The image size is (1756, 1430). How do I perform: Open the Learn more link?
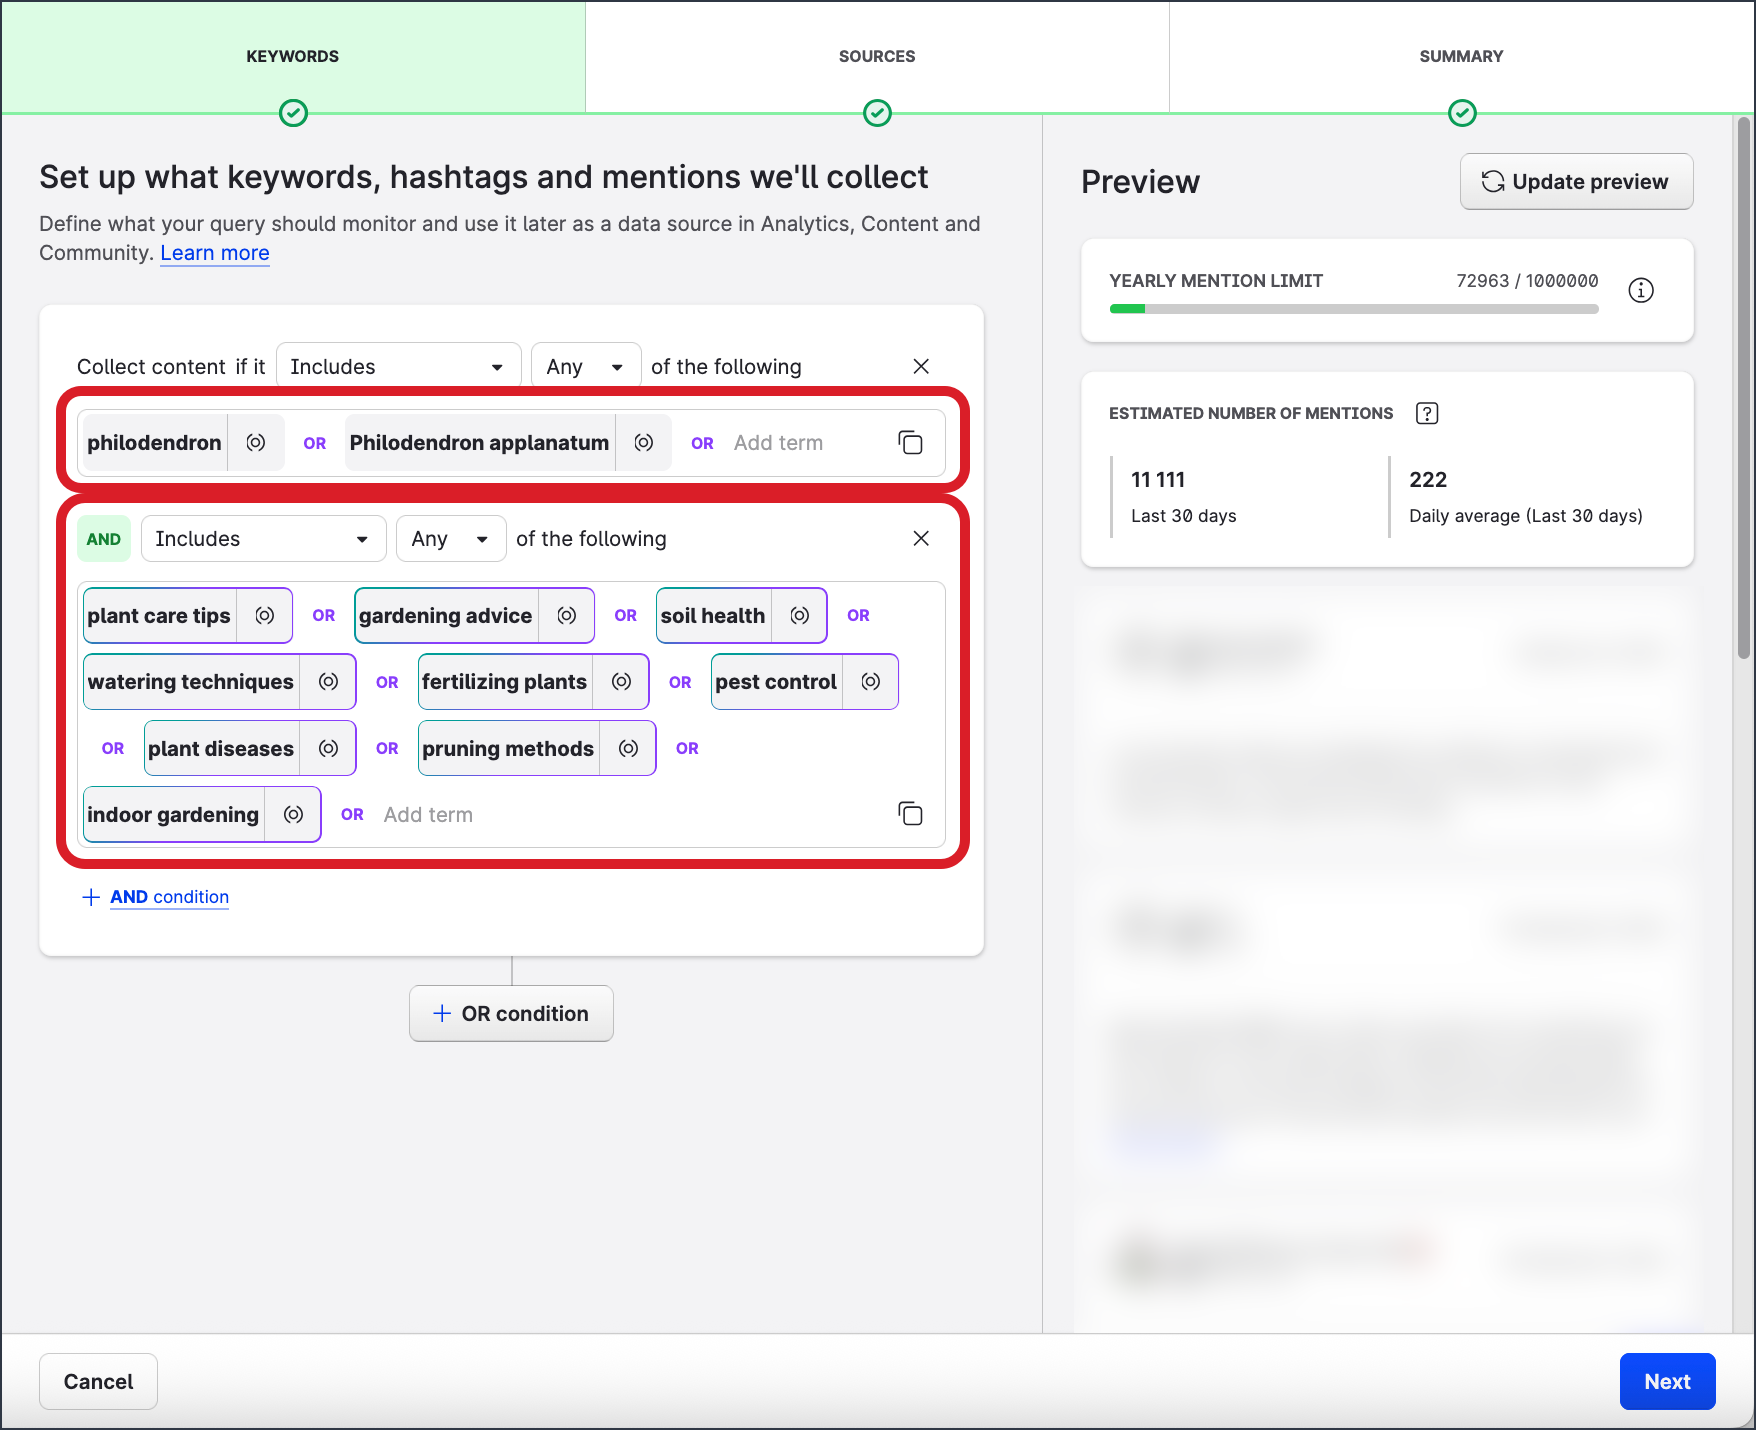point(215,253)
